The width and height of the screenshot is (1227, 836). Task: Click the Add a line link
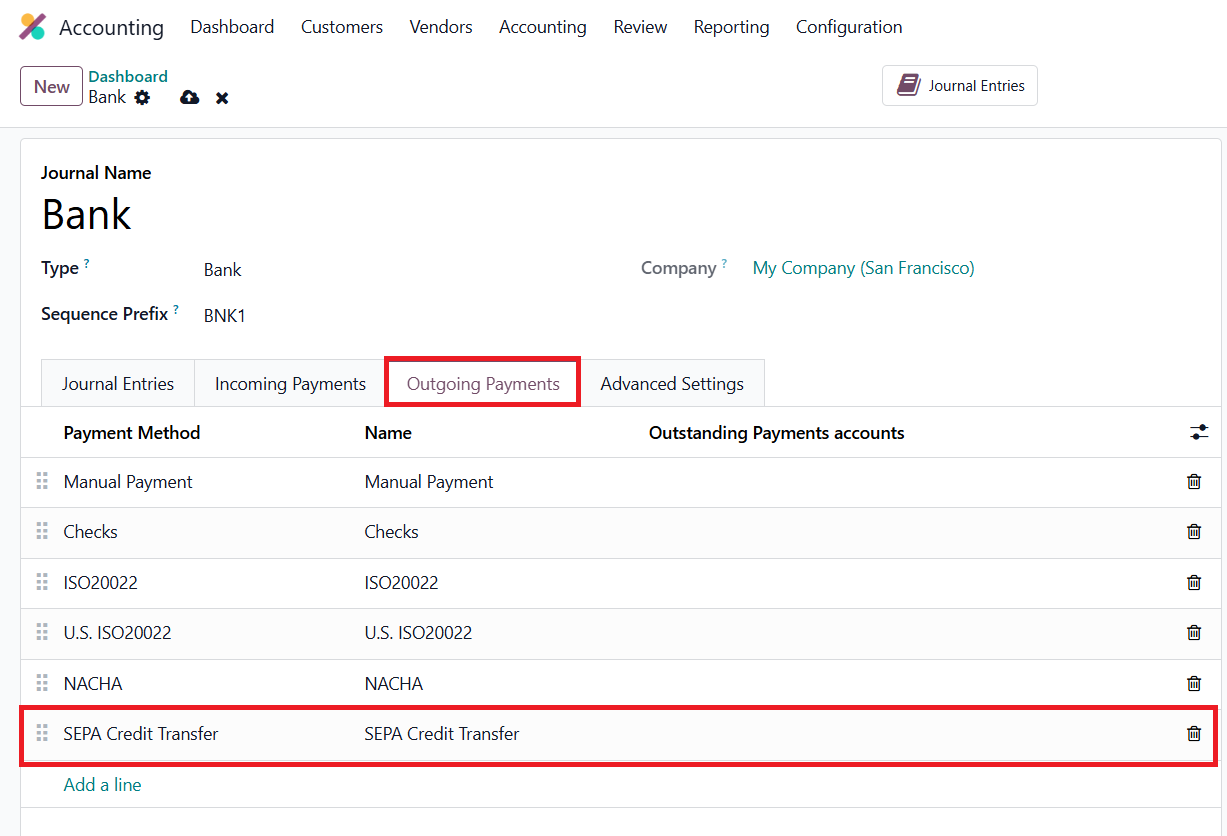(x=102, y=785)
